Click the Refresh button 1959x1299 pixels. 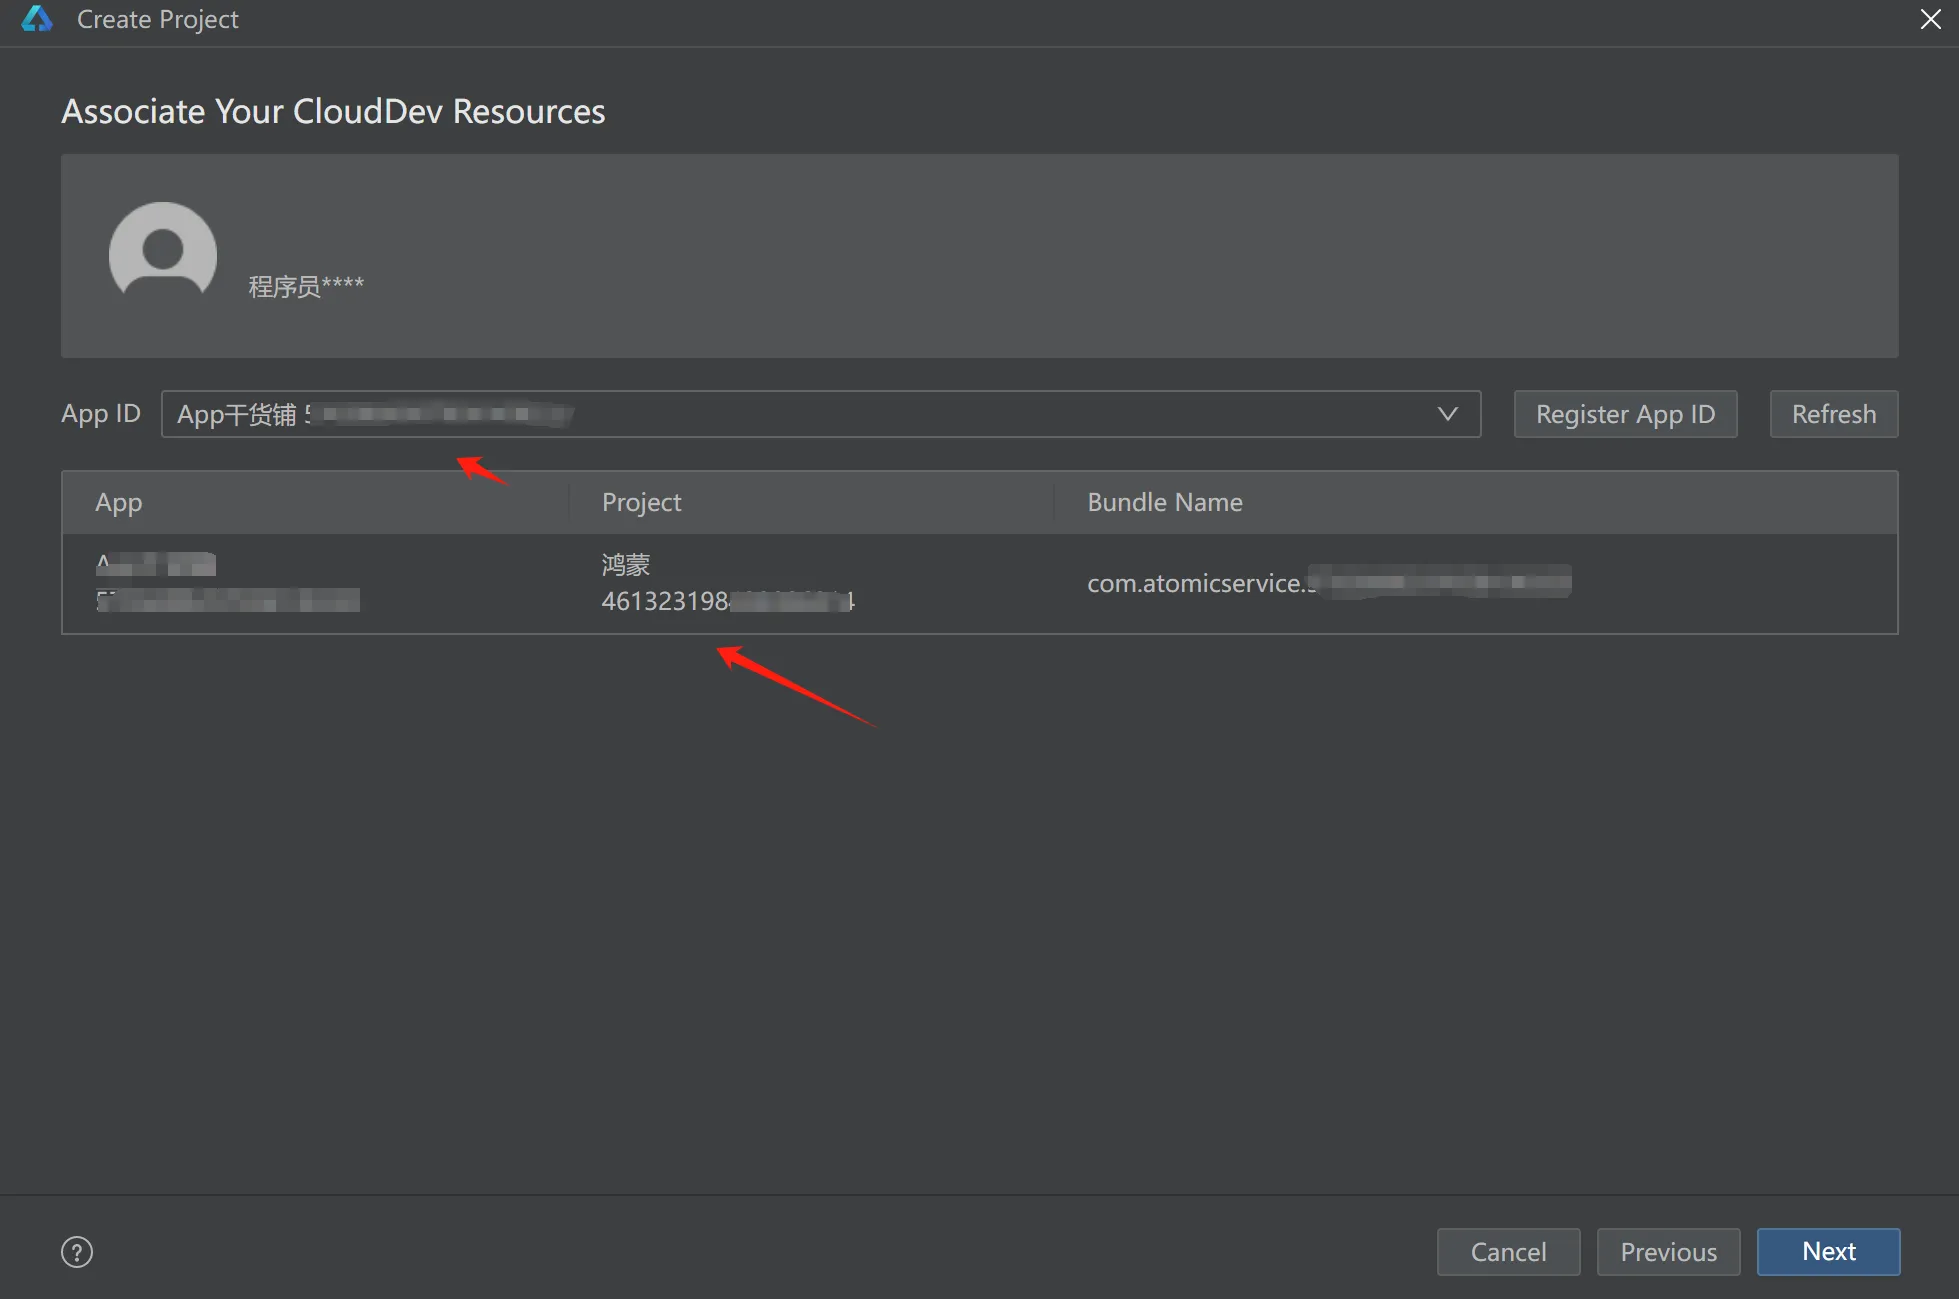pos(1833,414)
